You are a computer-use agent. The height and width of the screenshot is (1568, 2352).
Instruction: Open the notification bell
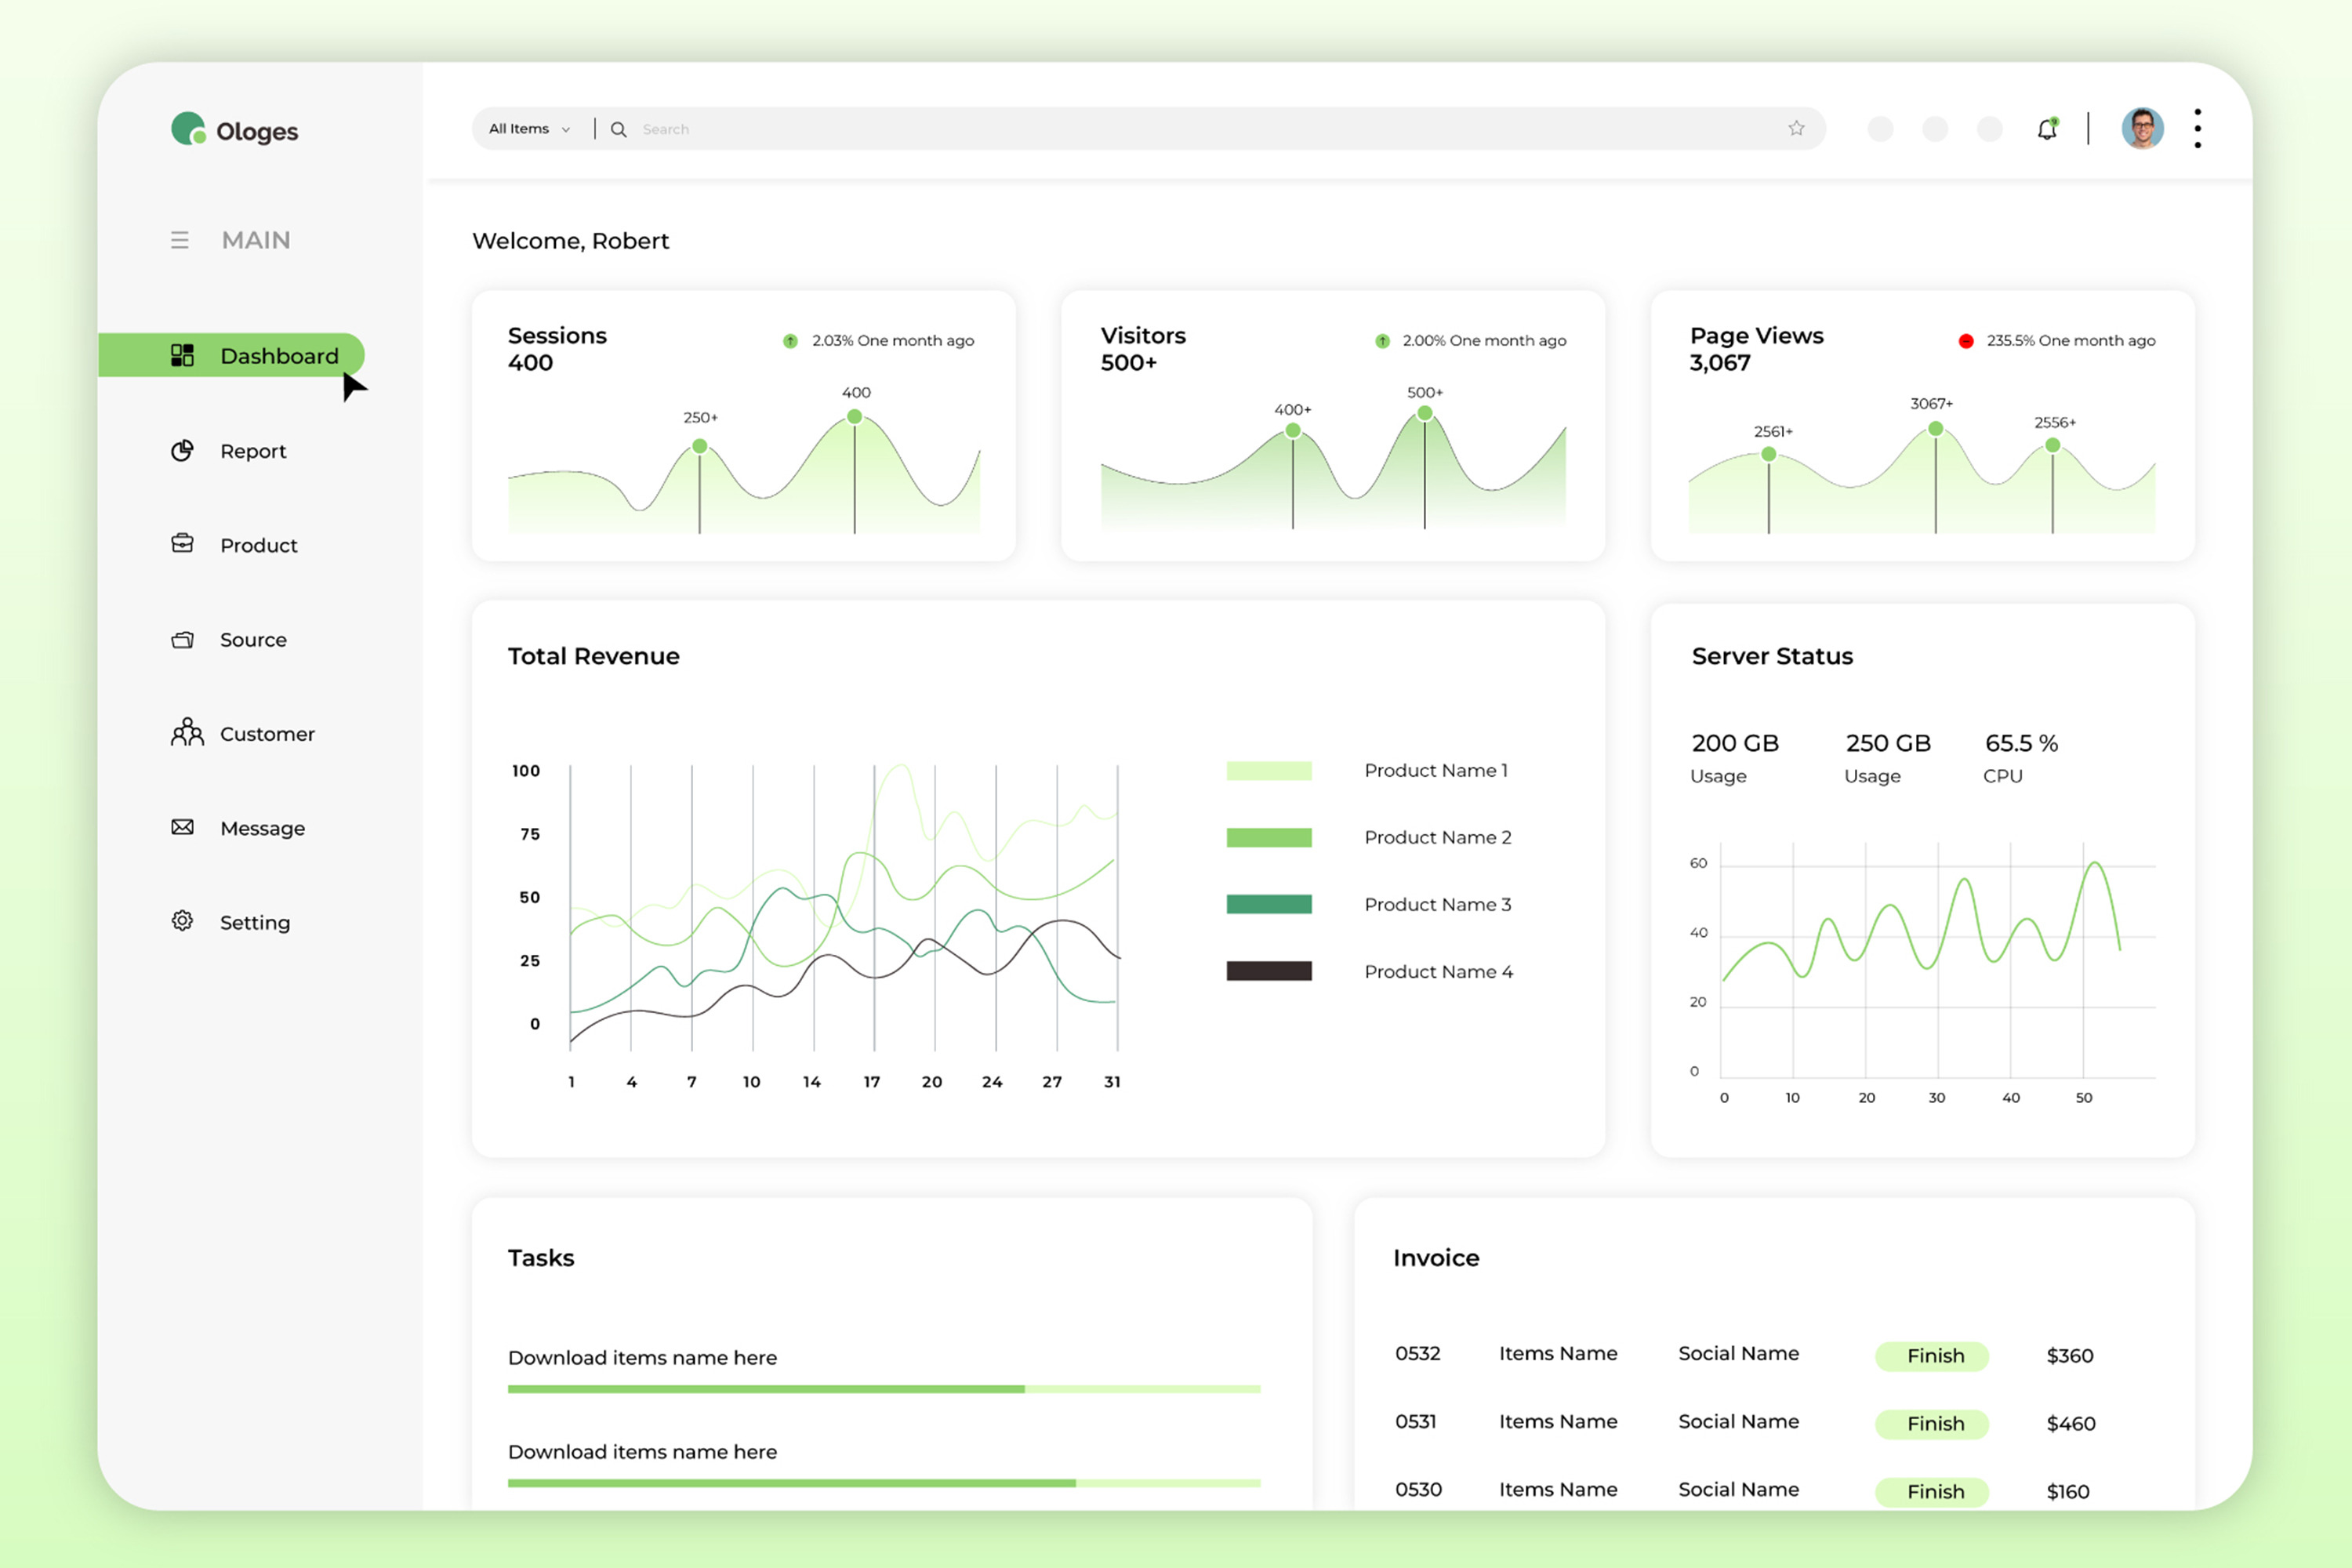[x=2046, y=129]
